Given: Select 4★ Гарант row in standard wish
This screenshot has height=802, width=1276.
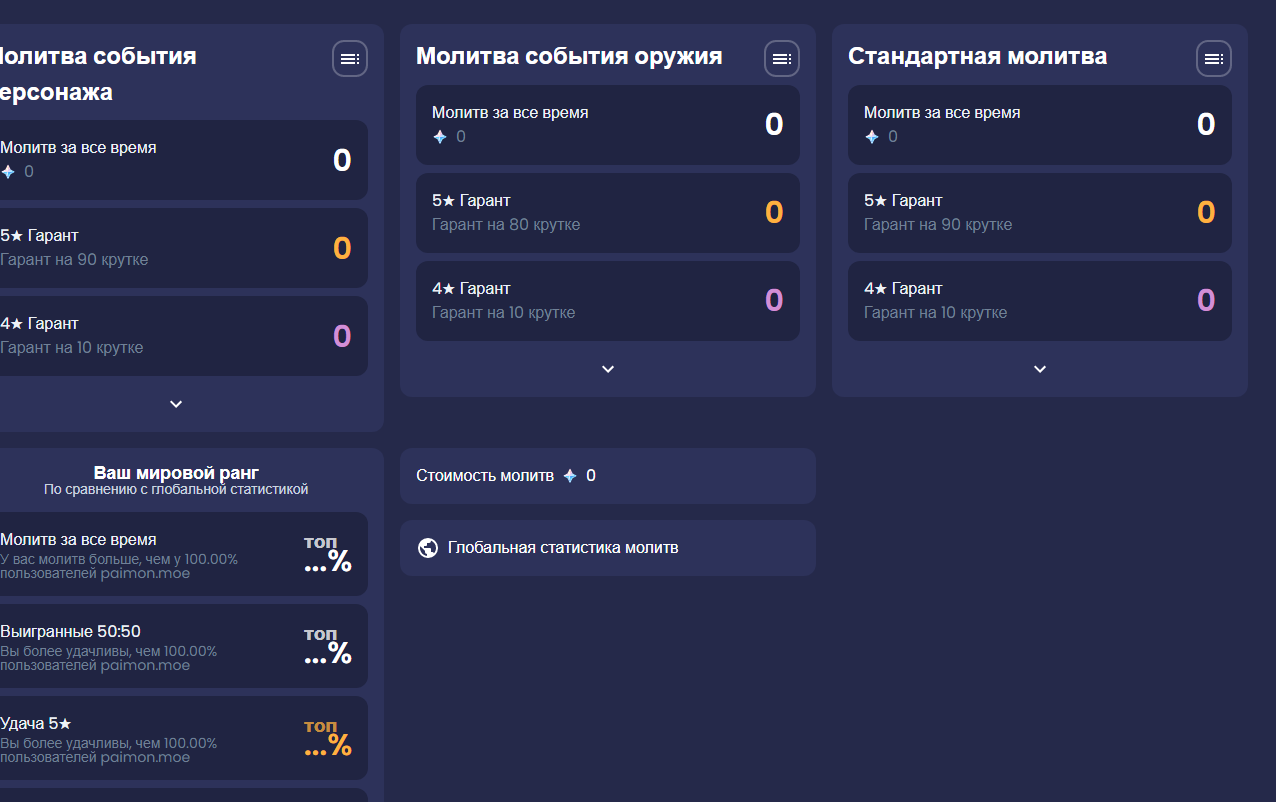Looking at the screenshot, I should coord(1039,301).
